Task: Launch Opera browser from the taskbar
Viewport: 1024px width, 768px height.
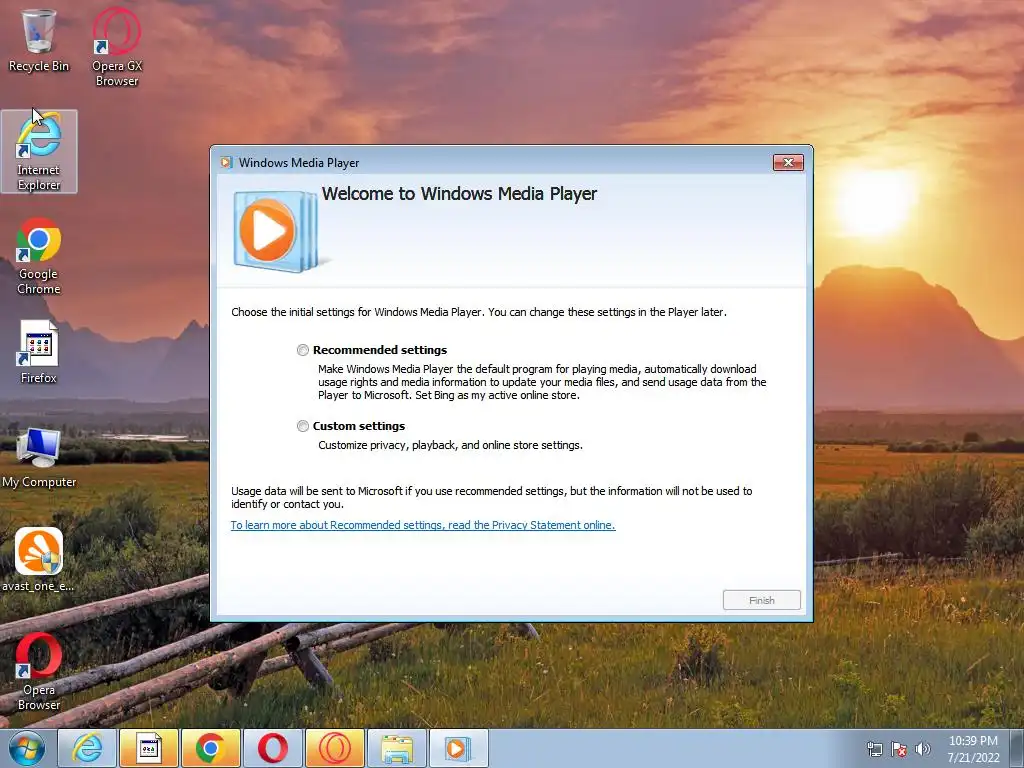Action: [272, 748]
